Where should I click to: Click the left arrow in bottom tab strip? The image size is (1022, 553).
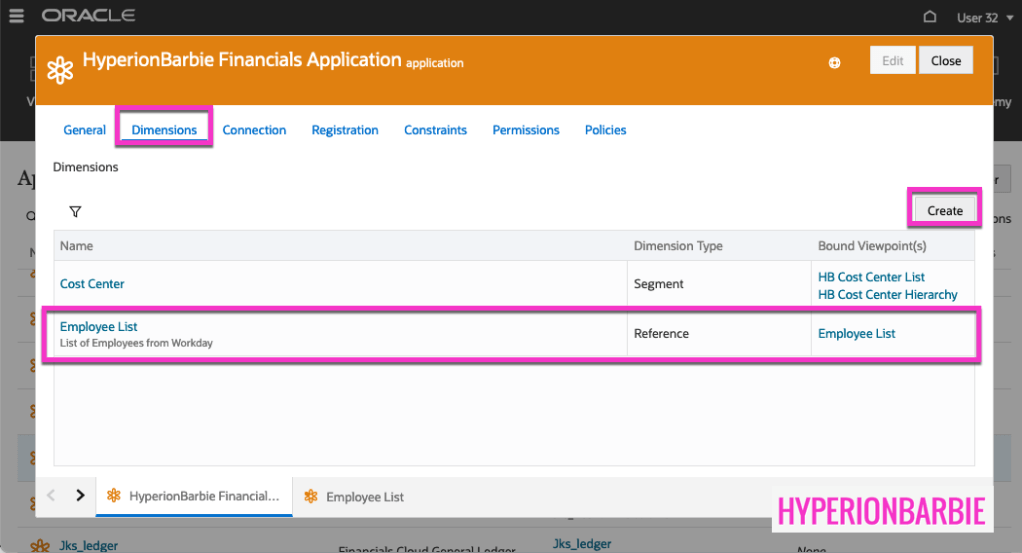pyautogui.click(x=52, y=495)
